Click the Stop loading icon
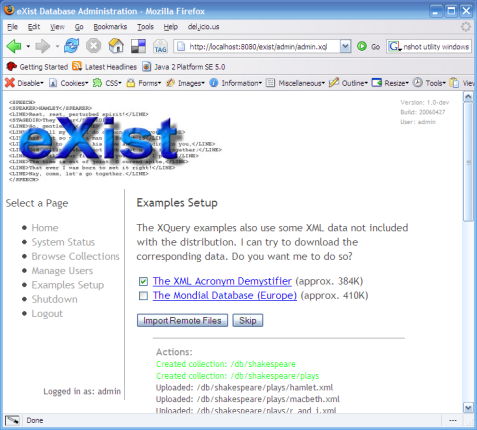 point(94,46)
